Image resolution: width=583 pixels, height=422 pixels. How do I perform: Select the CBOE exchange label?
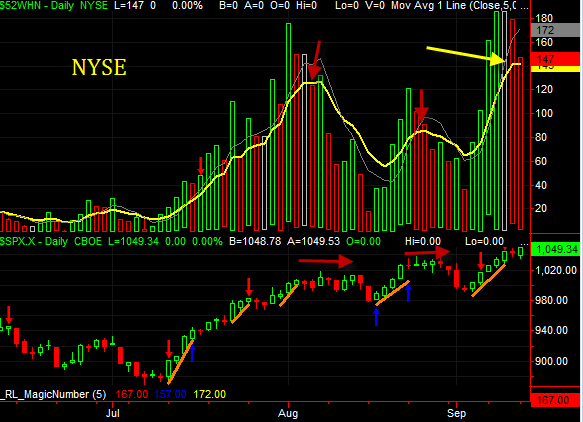point(88,241)
